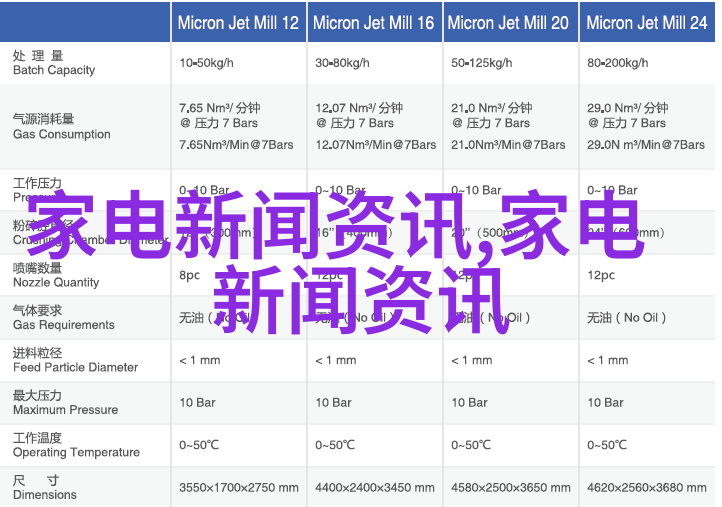722x507 pixels.
Task: Select the 4620×2650×3680 mm dimensions cell
Action: click(x=647, y=488)
